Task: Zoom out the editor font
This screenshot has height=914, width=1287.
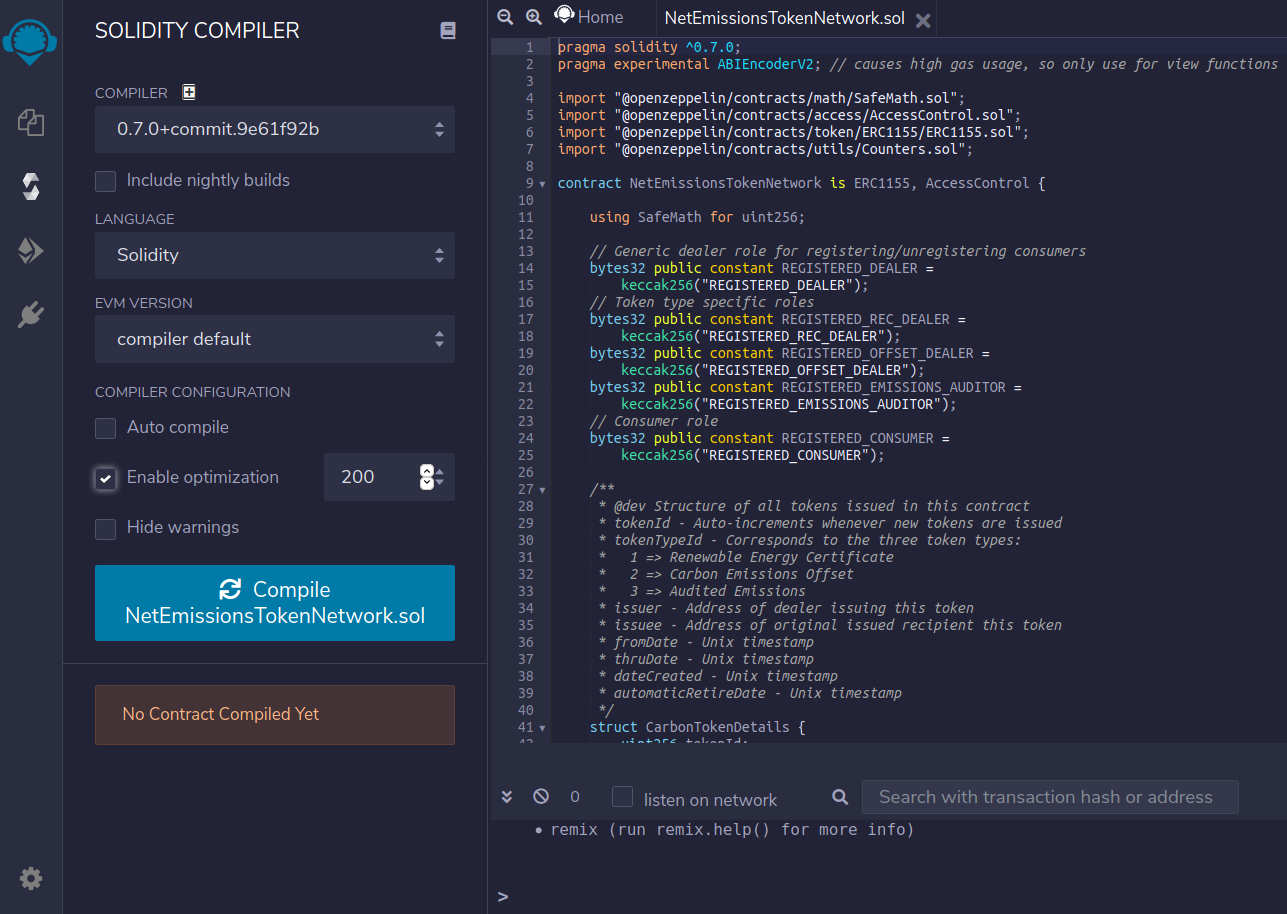Action: 505,17
